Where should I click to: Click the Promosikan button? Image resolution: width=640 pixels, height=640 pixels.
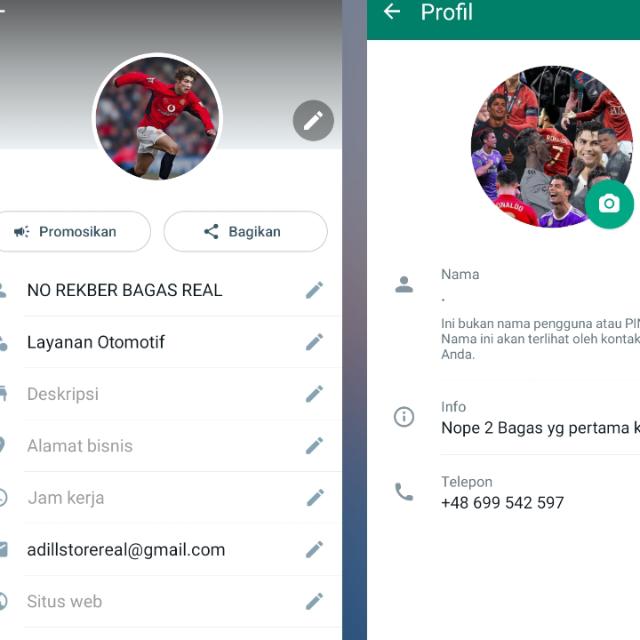point(73,231)
